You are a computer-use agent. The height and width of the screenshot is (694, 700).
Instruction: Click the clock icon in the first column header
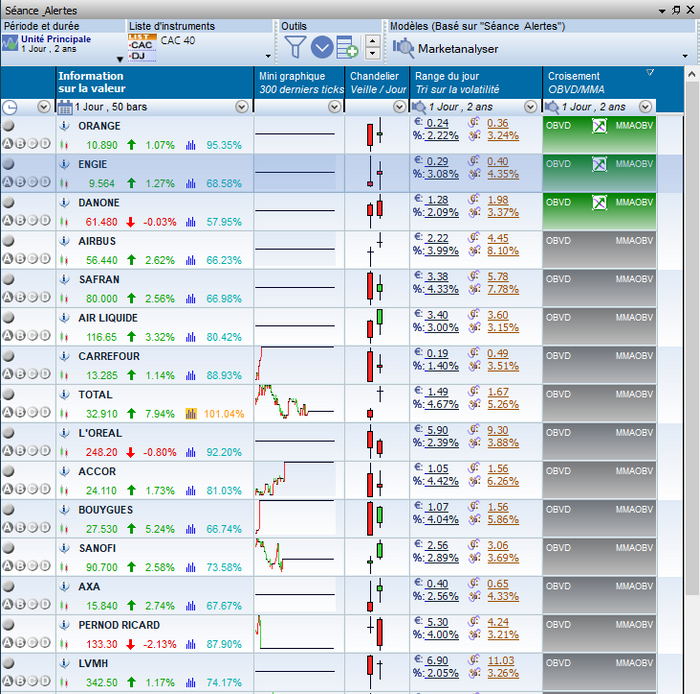[10, 107]
